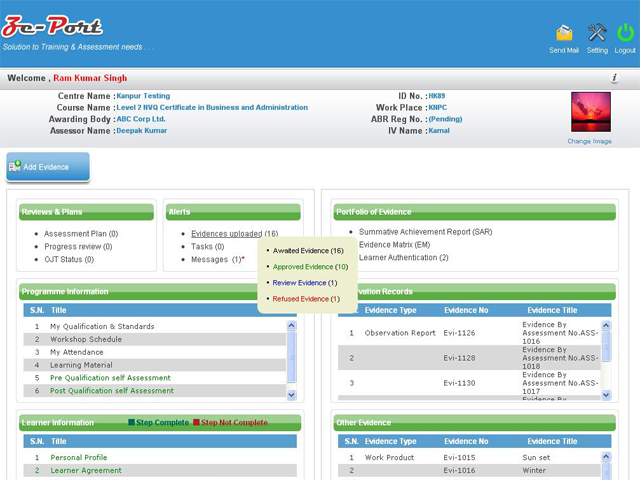Viewport: 640px width, 480px height.
Task: Open Progress review (0) link
Action: click(x=78, y=247)
